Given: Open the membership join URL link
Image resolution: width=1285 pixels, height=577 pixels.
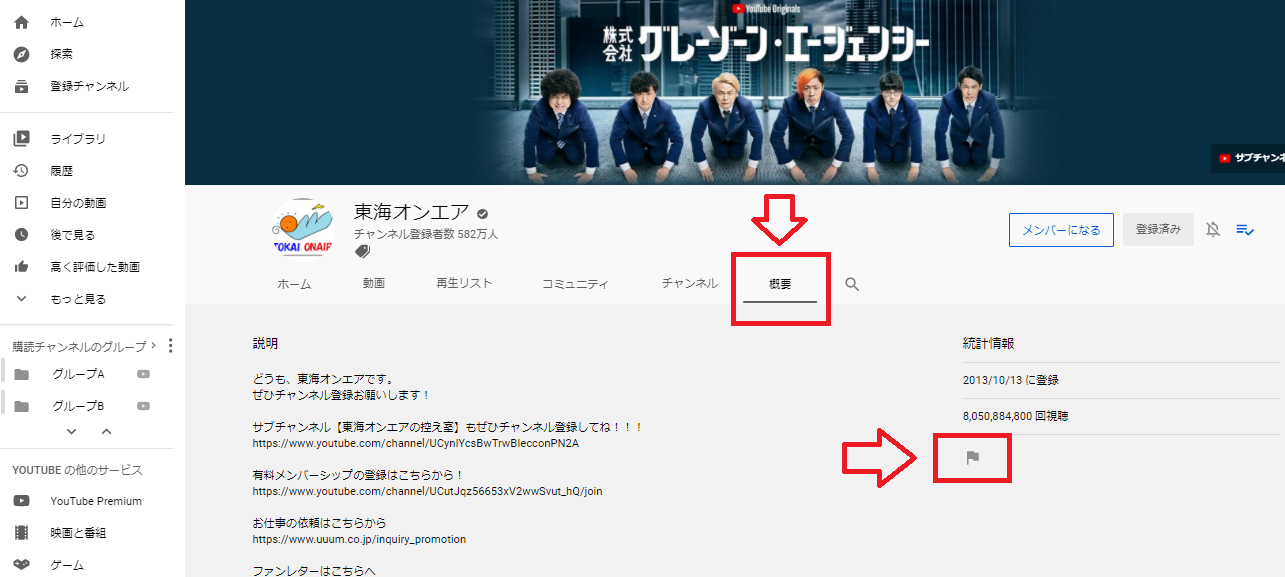Looking at the screenshot, I should [x=427, y=491].
